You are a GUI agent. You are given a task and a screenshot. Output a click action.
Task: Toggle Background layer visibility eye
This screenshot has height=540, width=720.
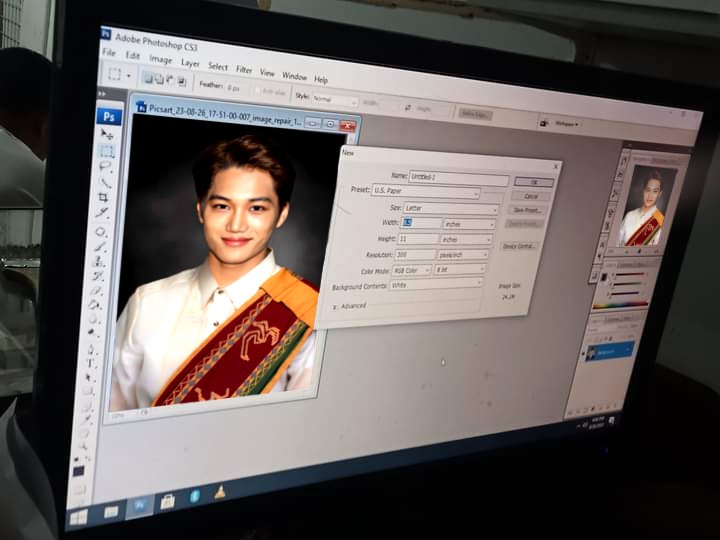(x=584, y=354)
